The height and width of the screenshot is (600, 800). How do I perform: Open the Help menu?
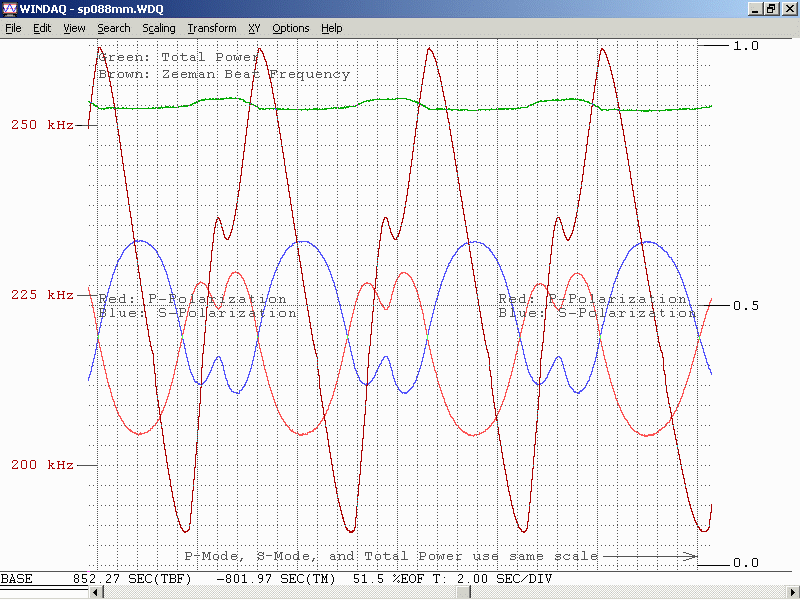click(331, 28)
